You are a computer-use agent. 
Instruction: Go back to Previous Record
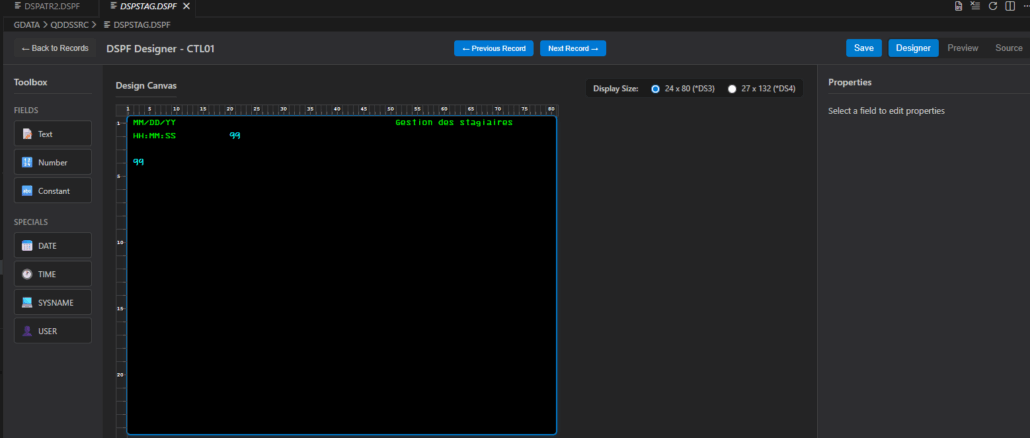click(493, 48)
